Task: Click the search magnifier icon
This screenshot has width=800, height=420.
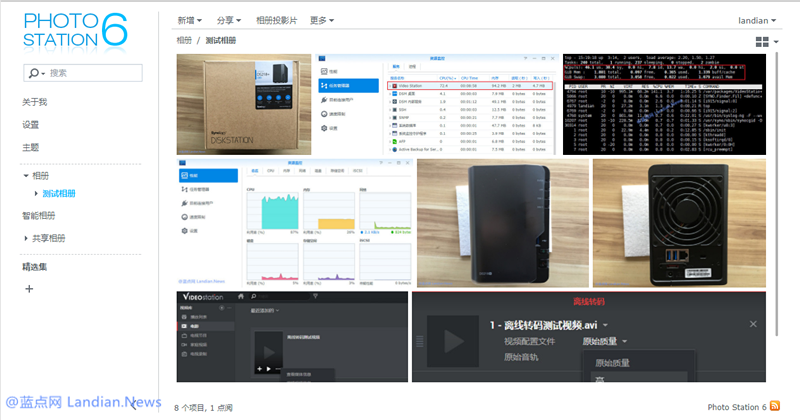Action: click(35, 73)
